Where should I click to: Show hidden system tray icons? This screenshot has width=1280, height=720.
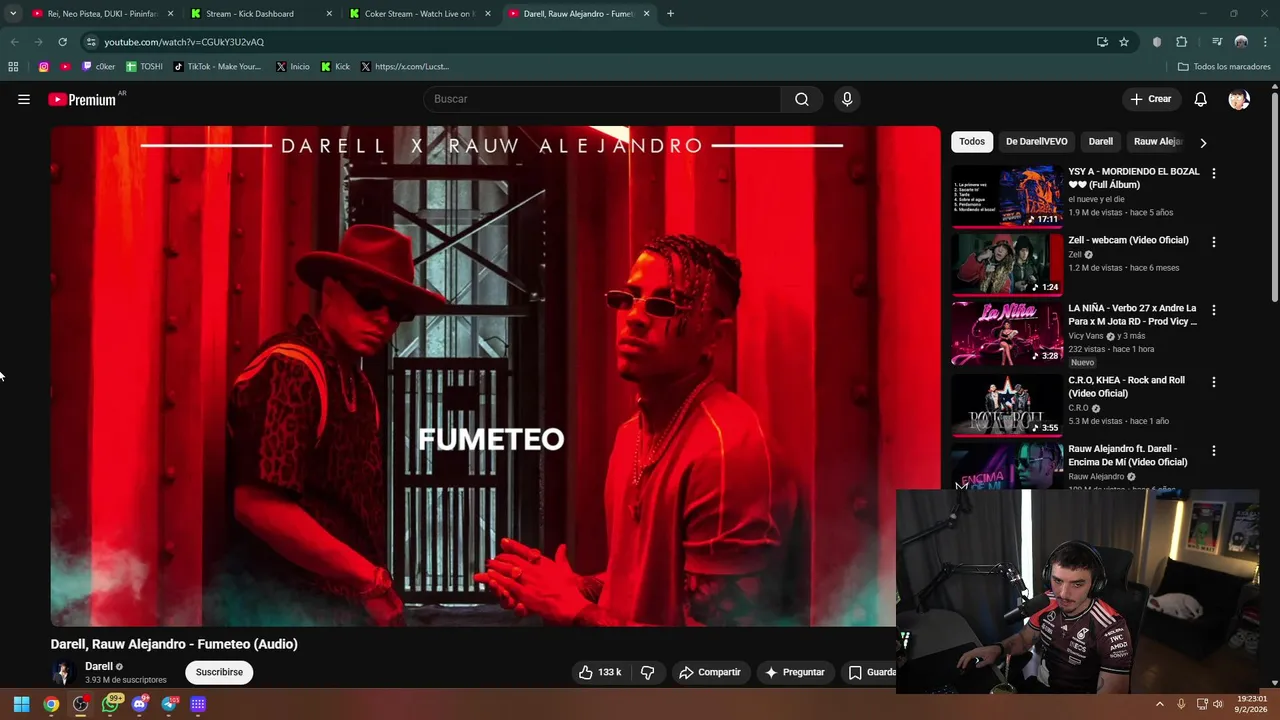[x=1160, y=704]
